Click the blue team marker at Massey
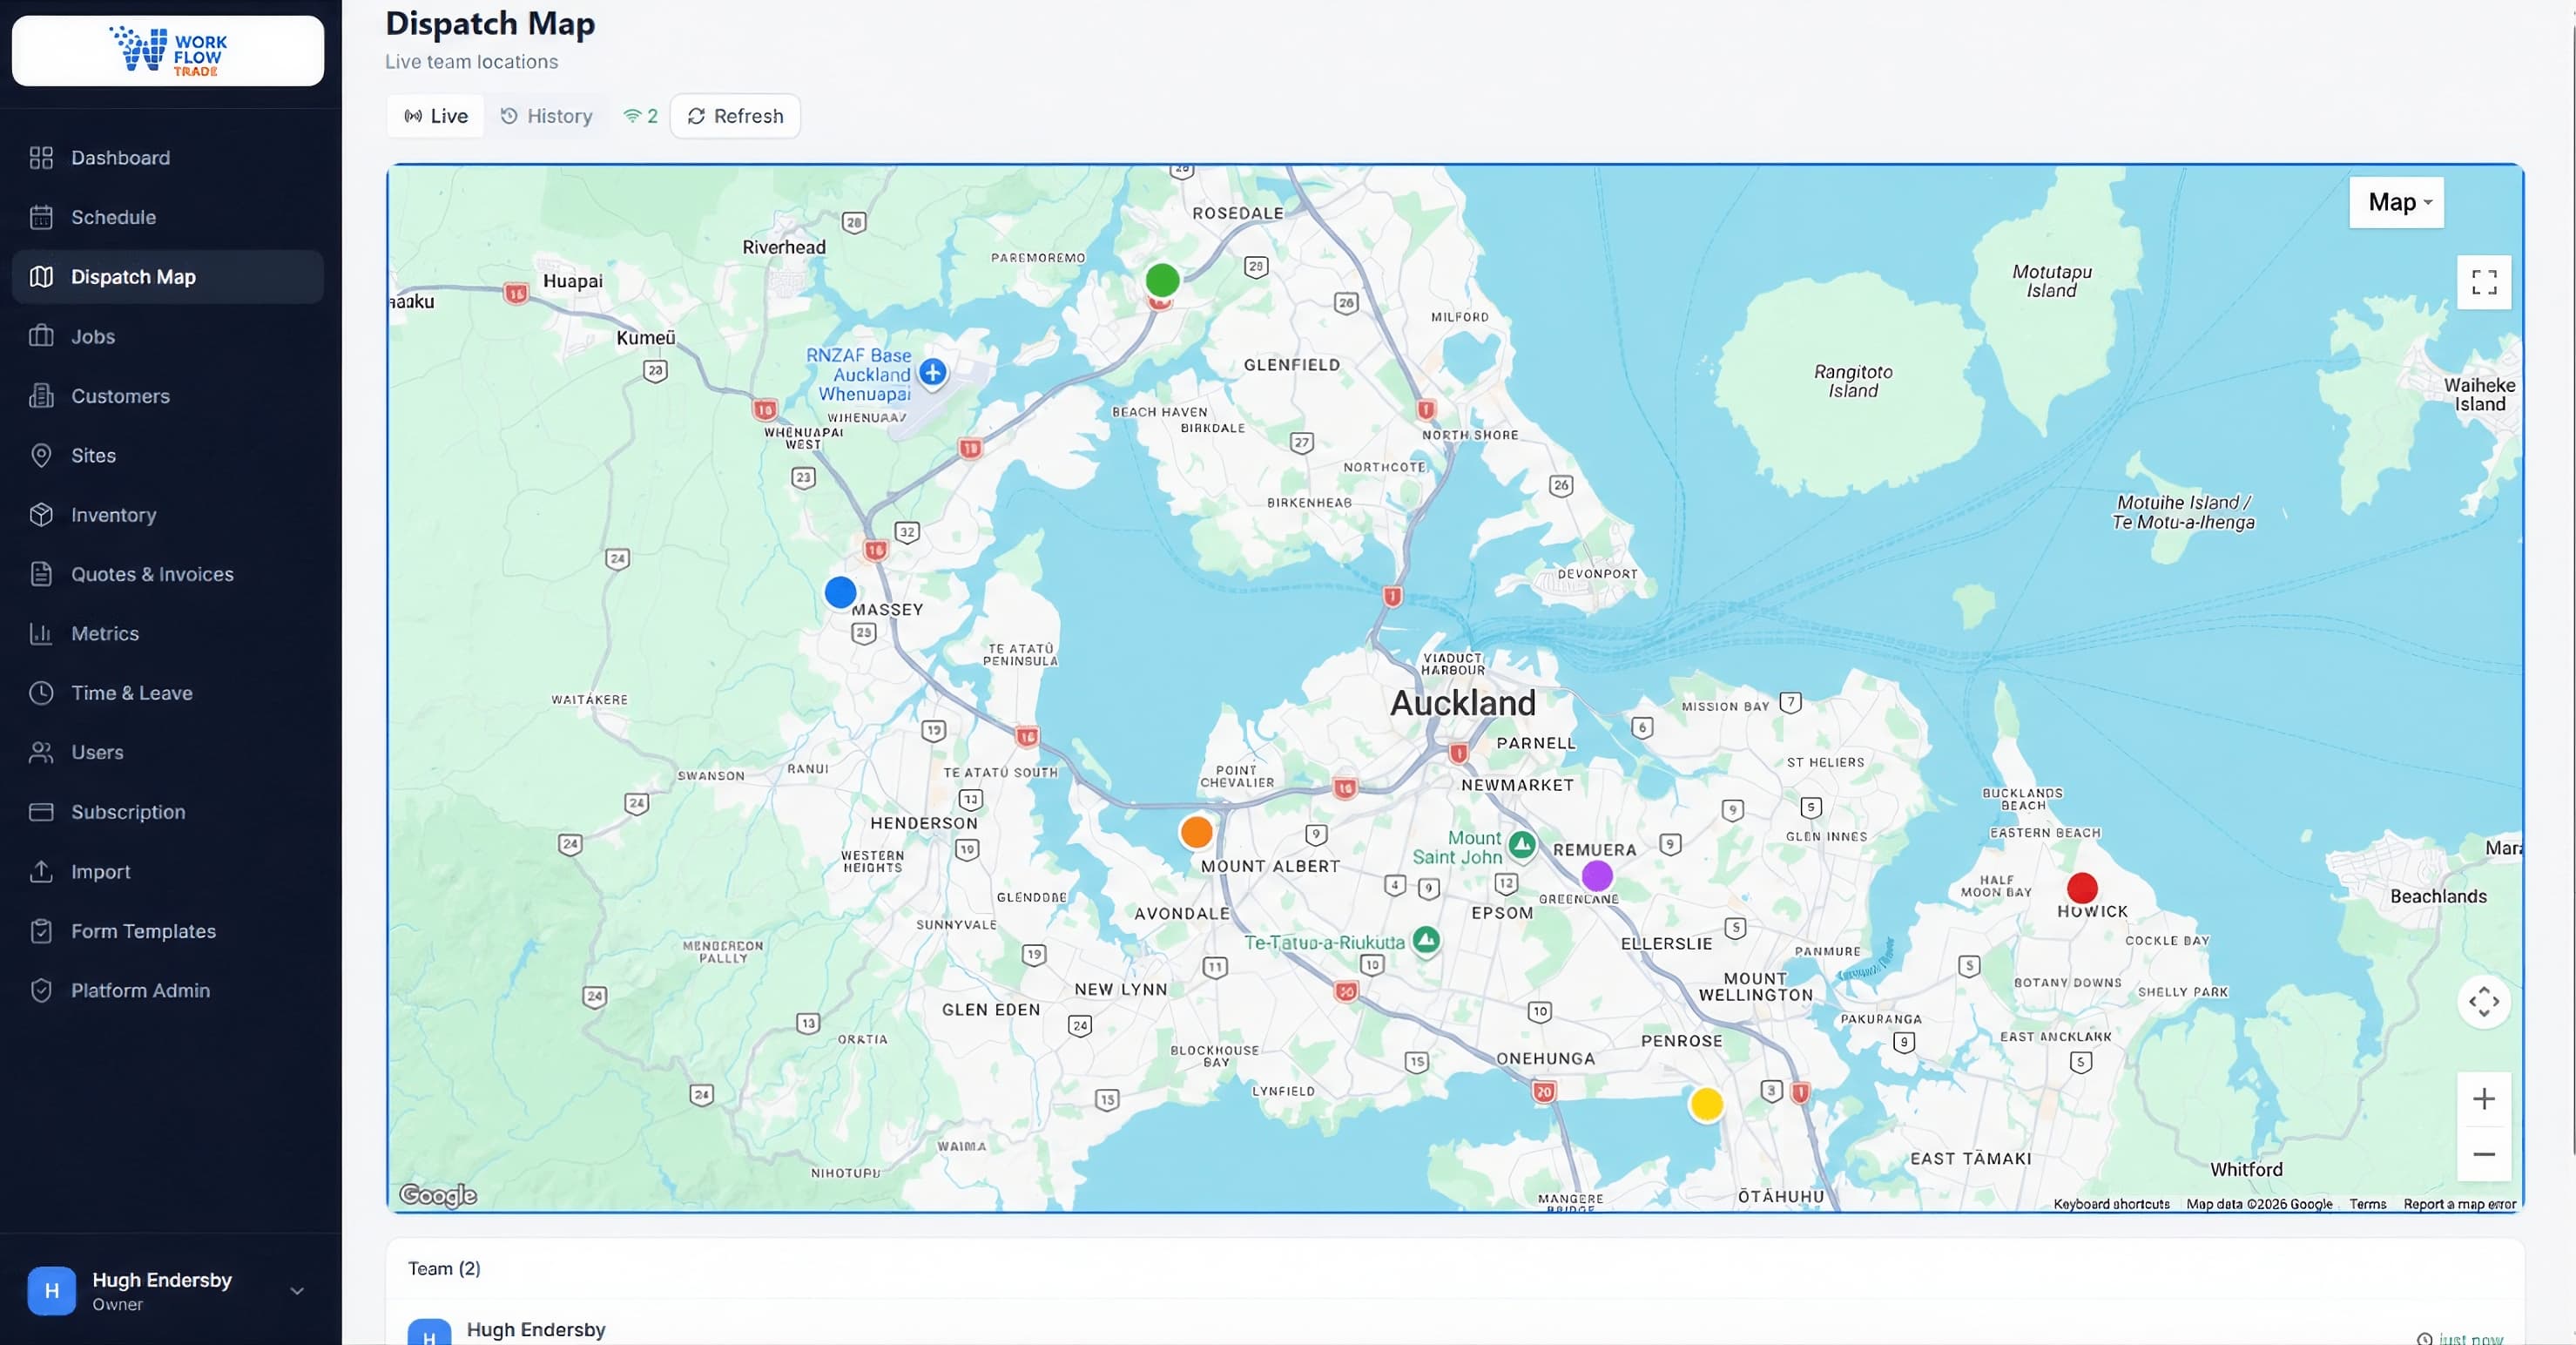Screen dimensions: 2576x1345 [x=840, y=592]
